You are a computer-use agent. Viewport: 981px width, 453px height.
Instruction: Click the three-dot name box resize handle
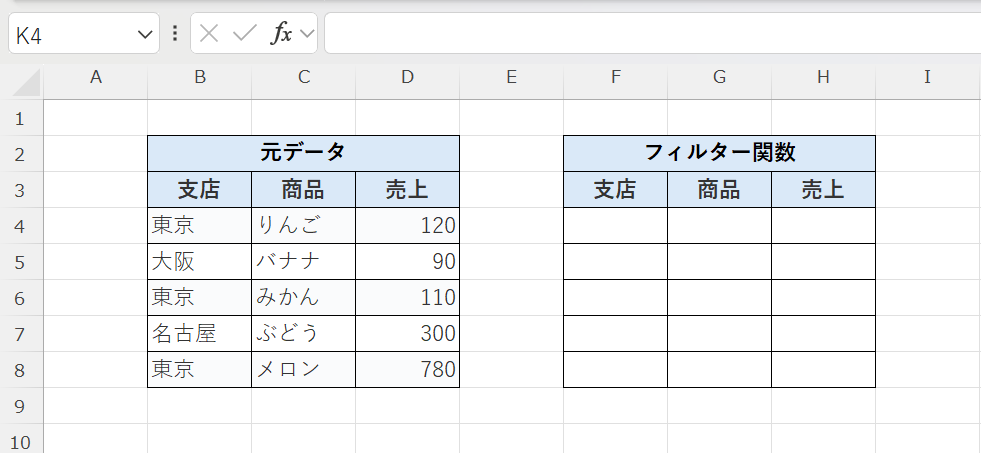(175, 33)
